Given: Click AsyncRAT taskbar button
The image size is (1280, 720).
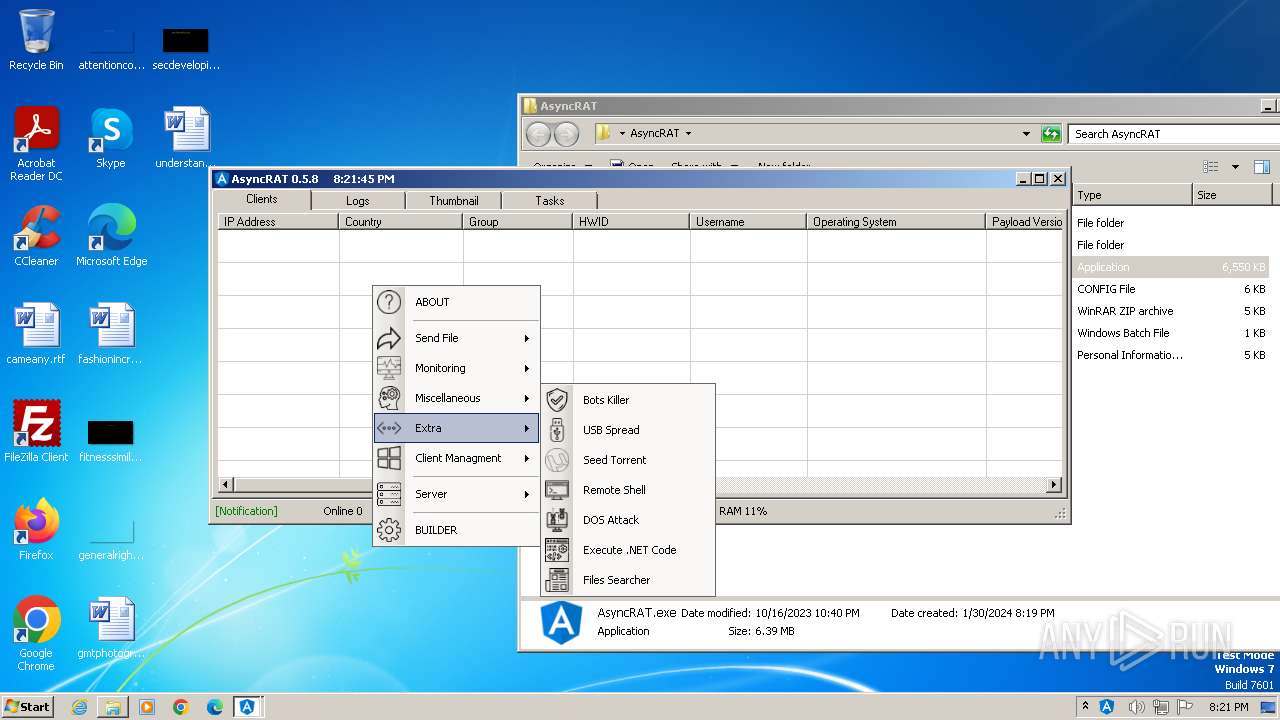Looking at the screenshot, I should pyautogui.click(x=247, y=706).
